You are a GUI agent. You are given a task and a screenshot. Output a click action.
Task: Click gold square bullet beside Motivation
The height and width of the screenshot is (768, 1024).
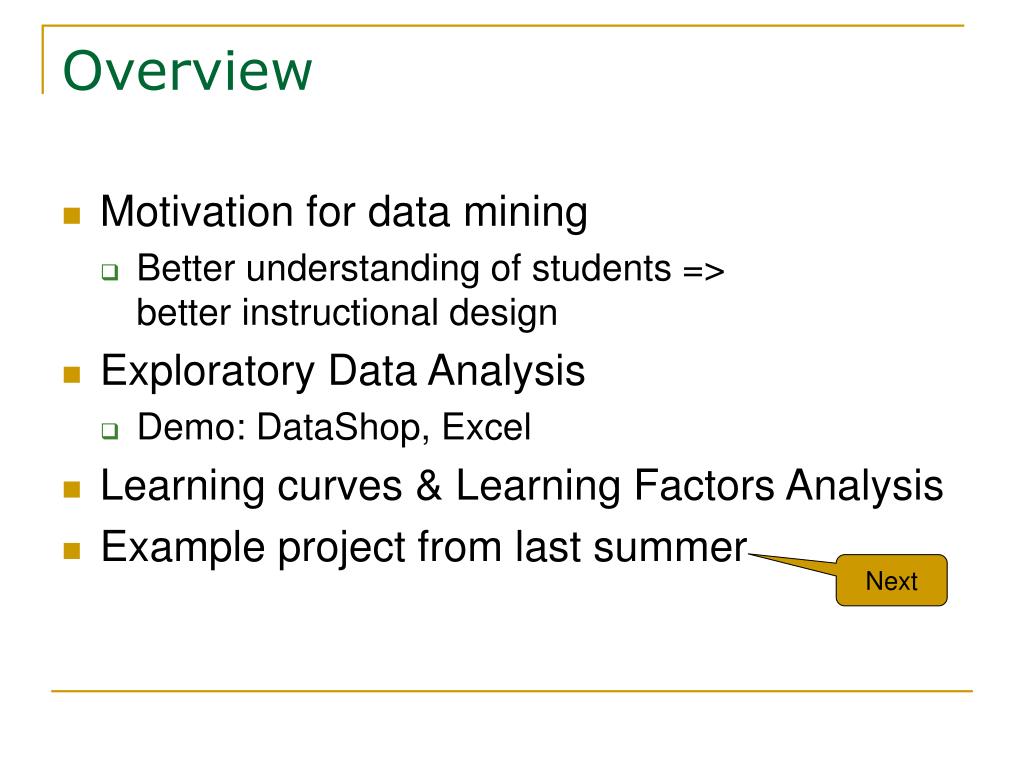click(x=72, y=216)
